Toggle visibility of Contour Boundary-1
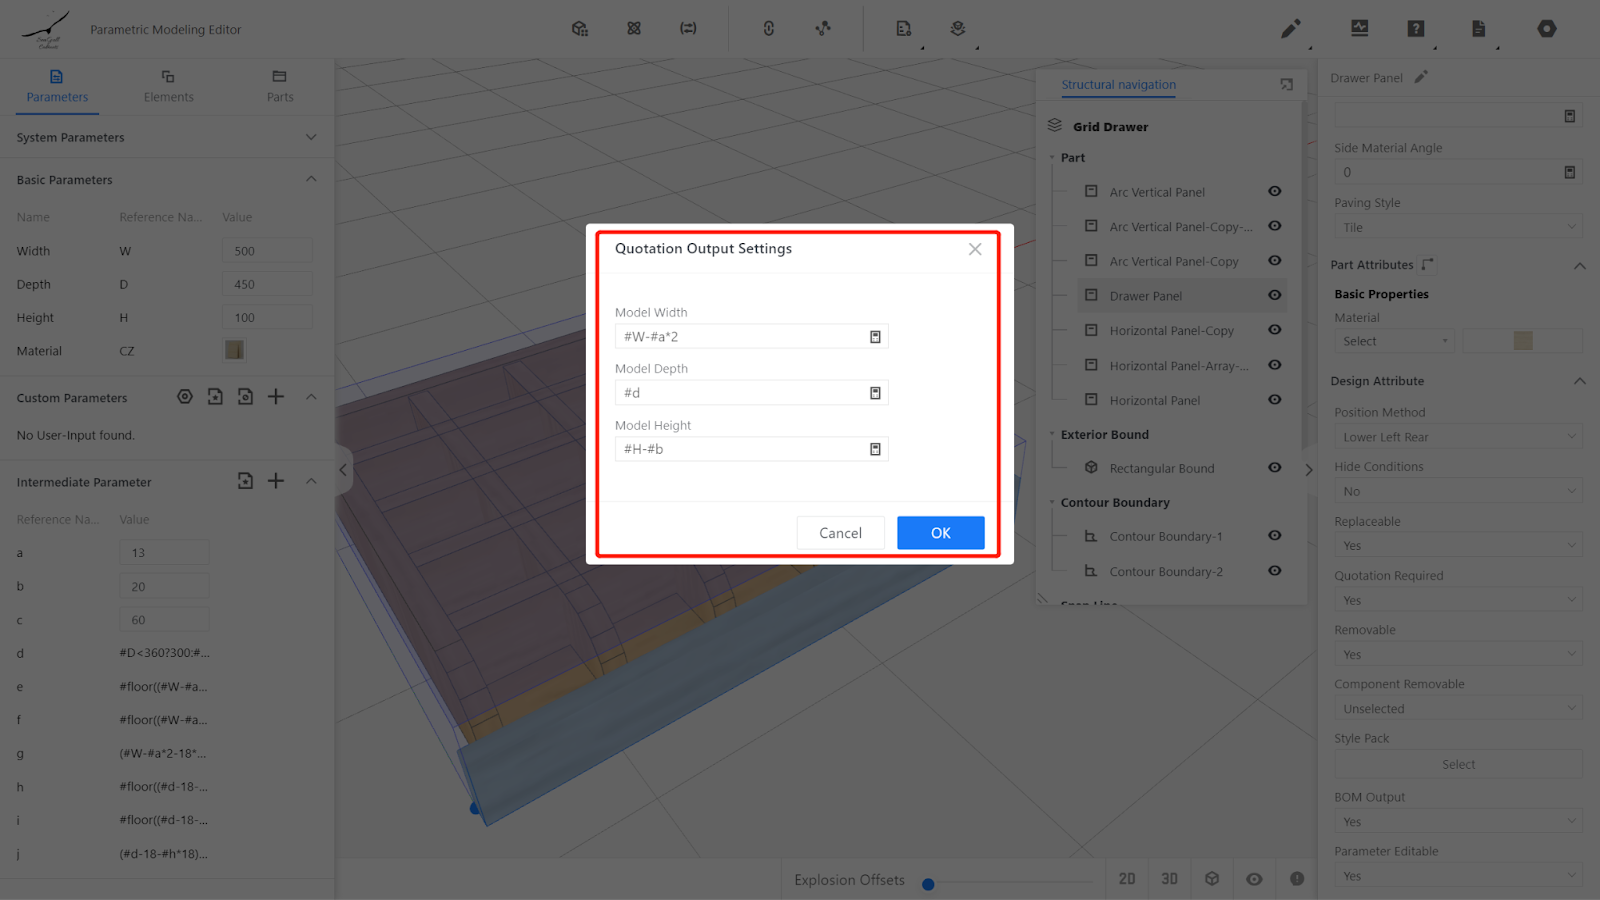Image resolution: width=1600 pixels, height=900 pixels. 1275,536
